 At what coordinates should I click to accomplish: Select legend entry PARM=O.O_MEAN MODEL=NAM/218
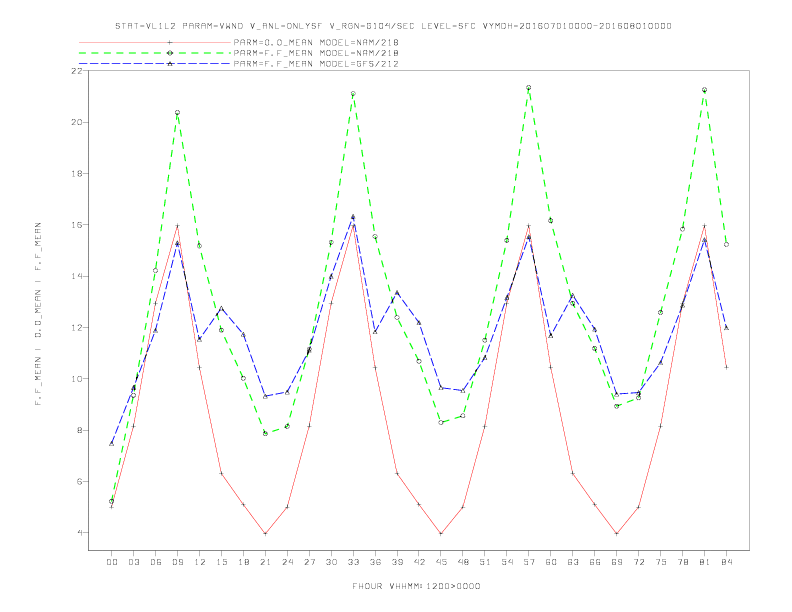point(316,42)
